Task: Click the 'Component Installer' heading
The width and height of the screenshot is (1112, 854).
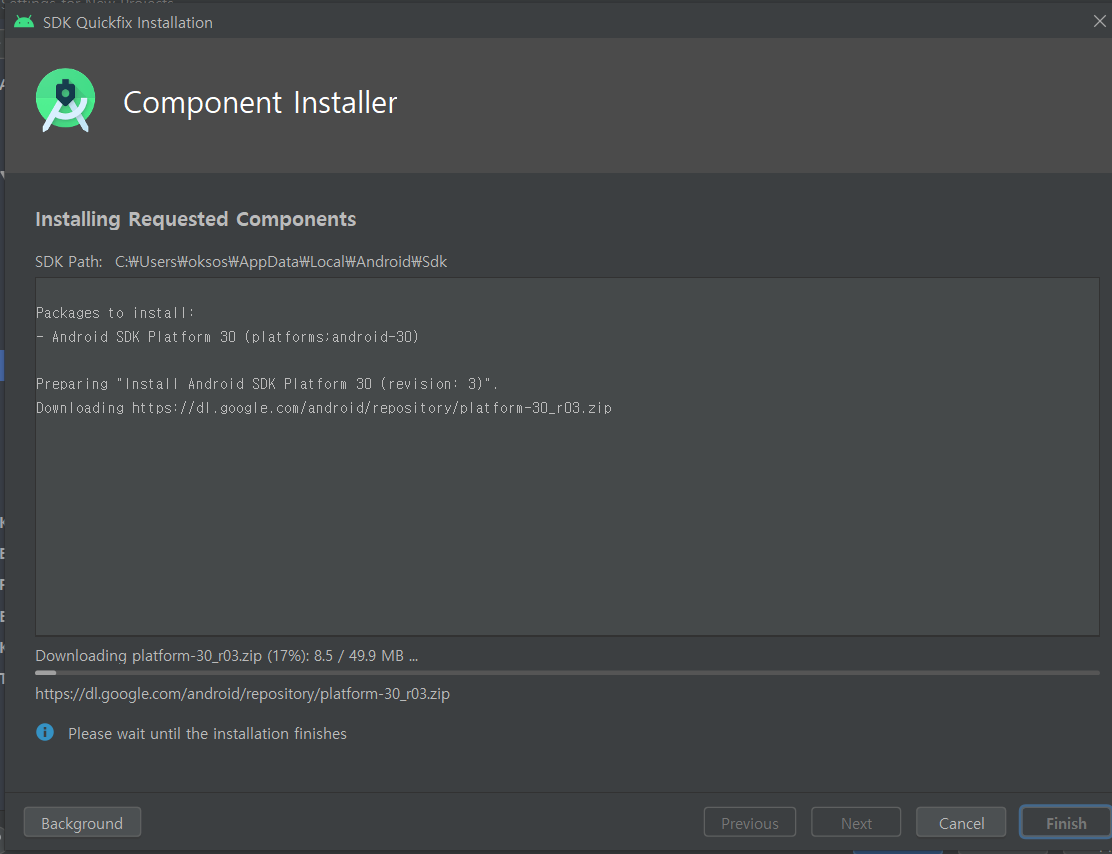Action: pyautogui.click(x=260, y=103)
